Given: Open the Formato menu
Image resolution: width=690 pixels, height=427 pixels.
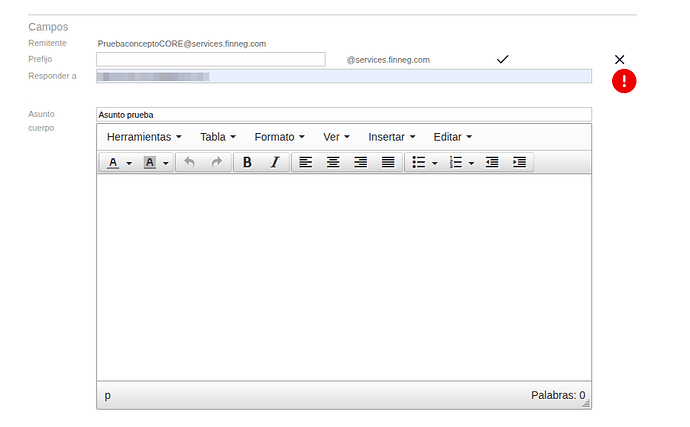Looking at the screenshot, I should coord(279,136).
